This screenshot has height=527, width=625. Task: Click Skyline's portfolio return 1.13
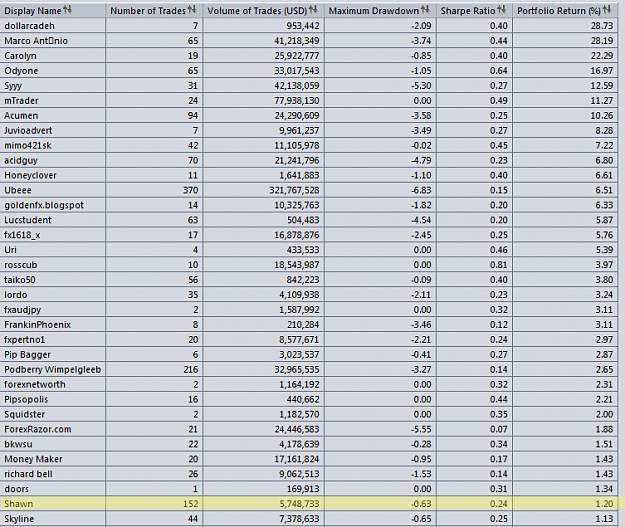click(604, 519)
